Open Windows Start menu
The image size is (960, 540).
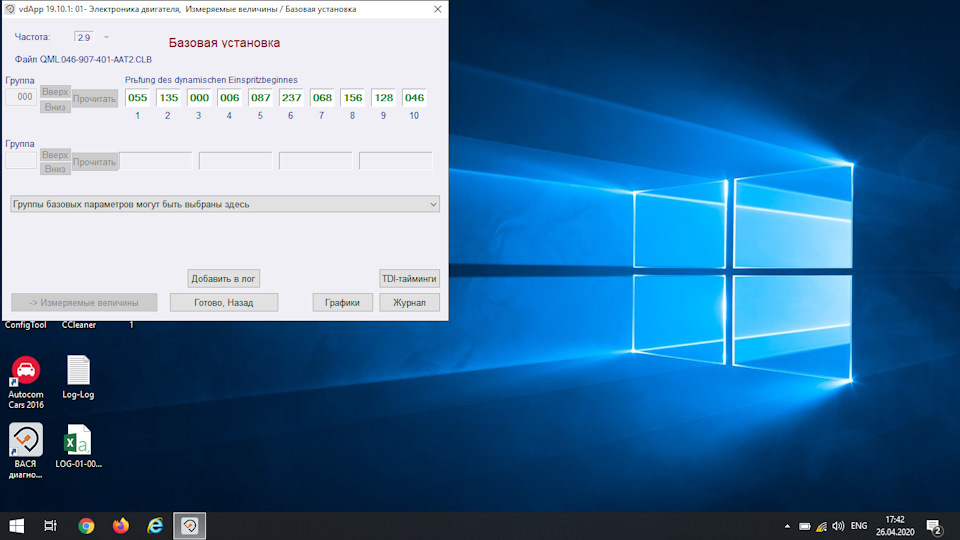pyautogui.click(x=17, y=526)
